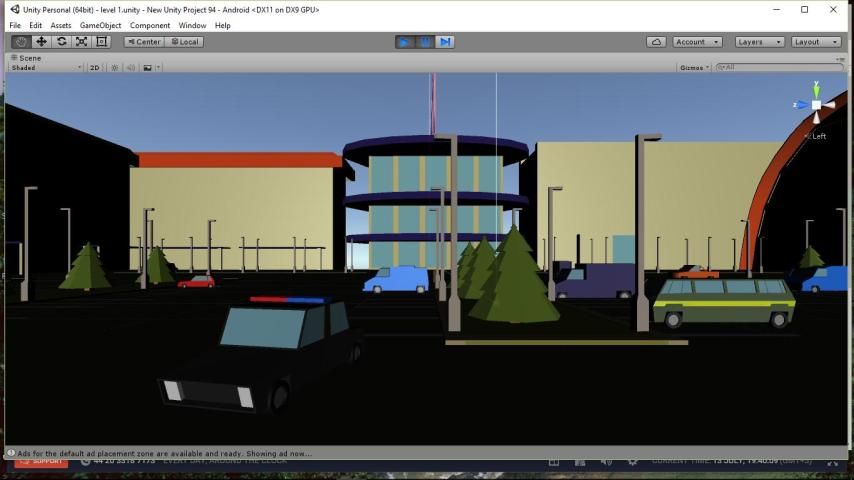The image size is (854, 480).
Task: Open the Layout dropdown
Action: pyautogui.click(x=816, y=42)
